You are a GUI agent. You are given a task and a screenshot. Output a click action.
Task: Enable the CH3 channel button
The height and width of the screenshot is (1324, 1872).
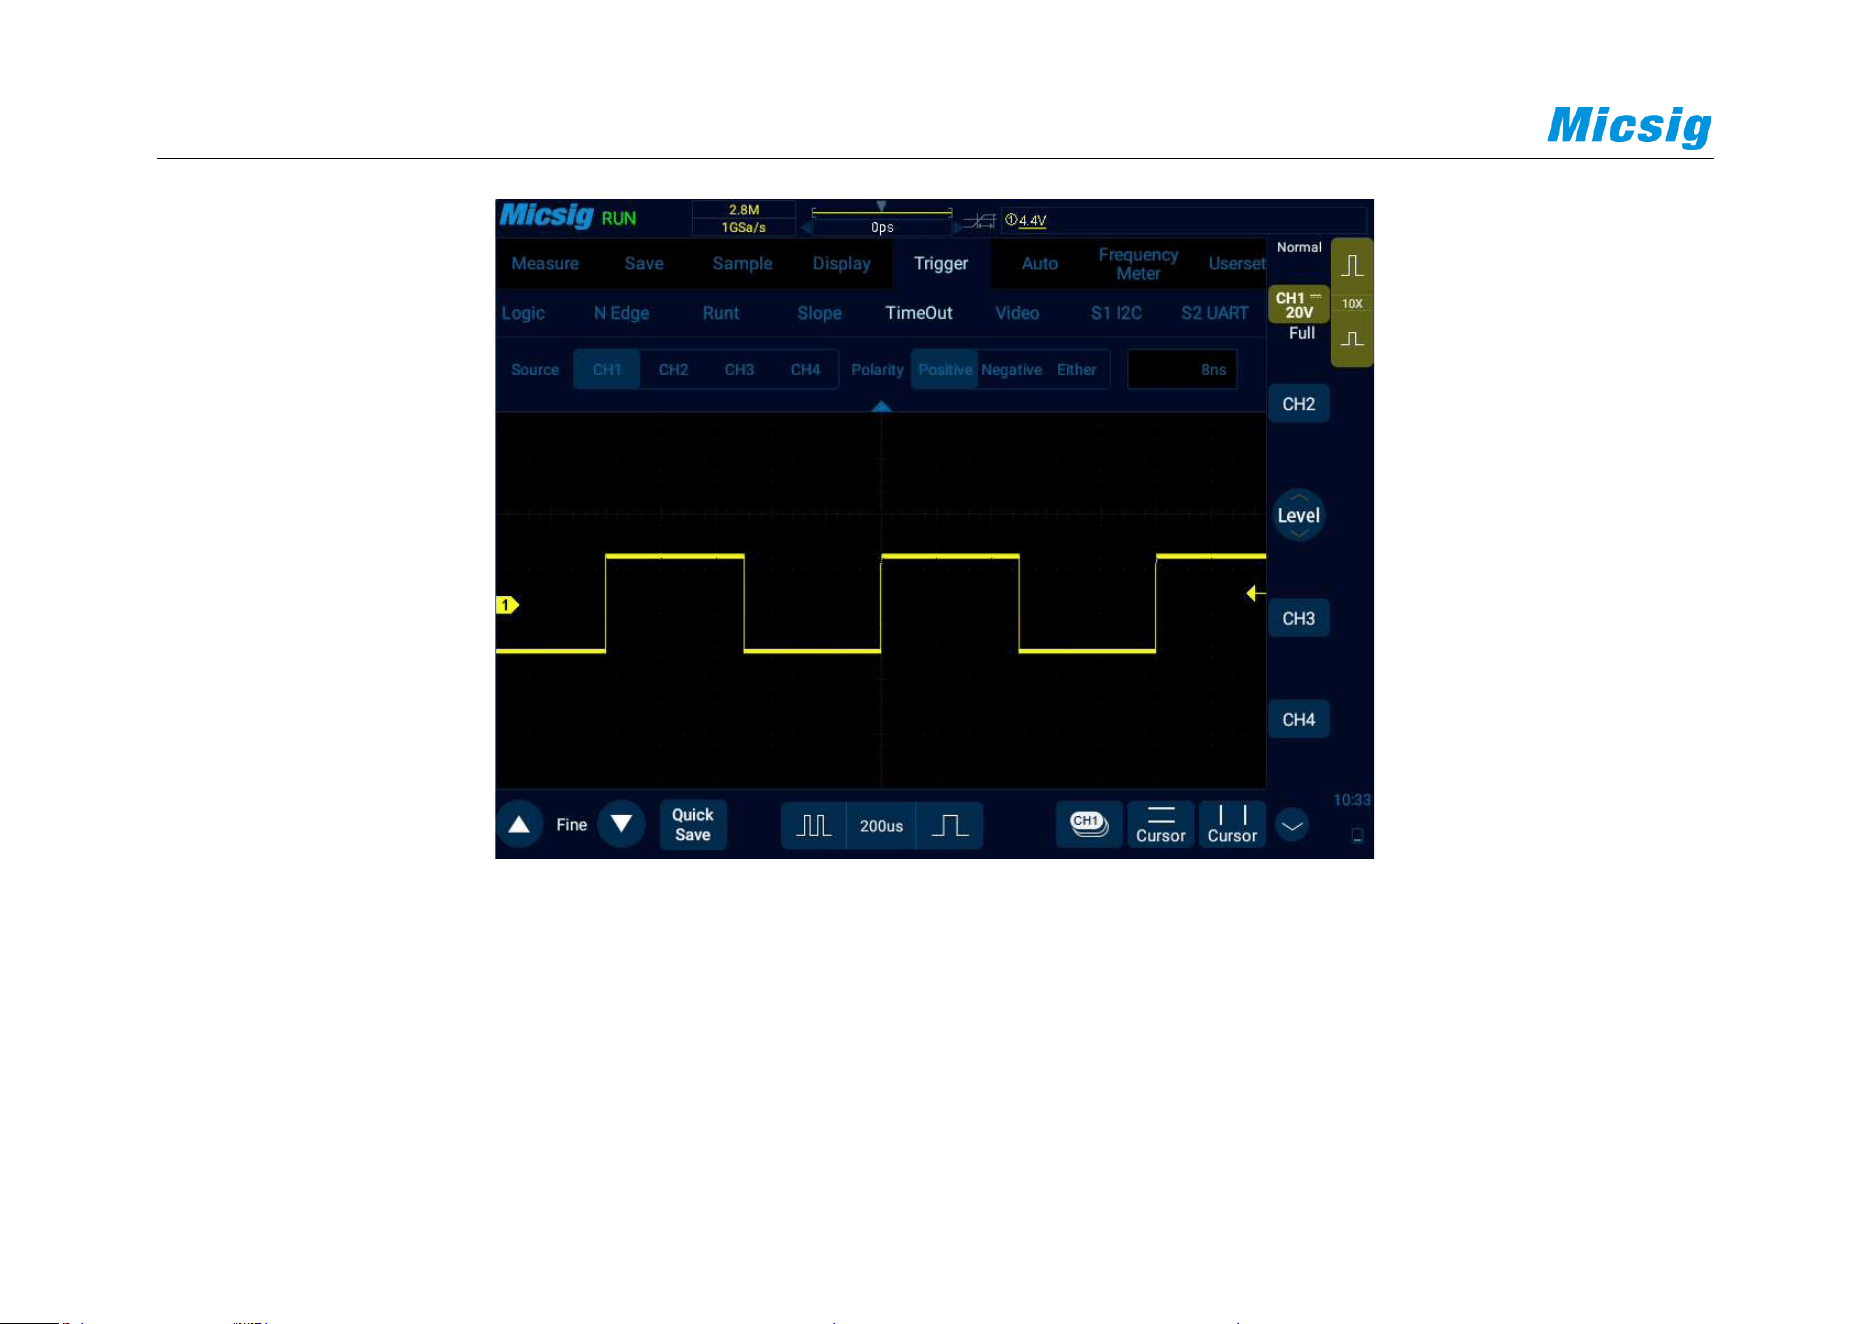(x=1298, y=618)
